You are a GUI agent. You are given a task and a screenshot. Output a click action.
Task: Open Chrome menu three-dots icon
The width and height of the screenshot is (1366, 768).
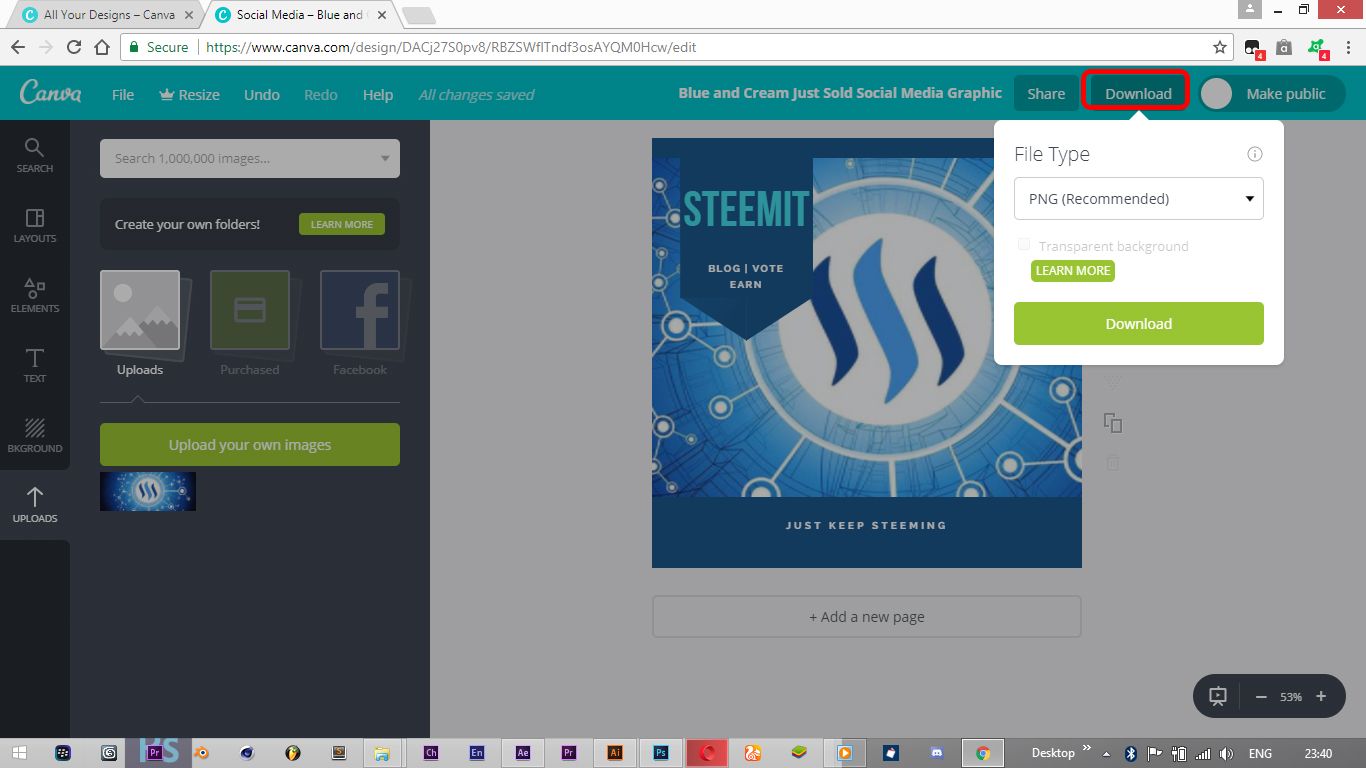pyautogui.click(x=1349, y=47)
